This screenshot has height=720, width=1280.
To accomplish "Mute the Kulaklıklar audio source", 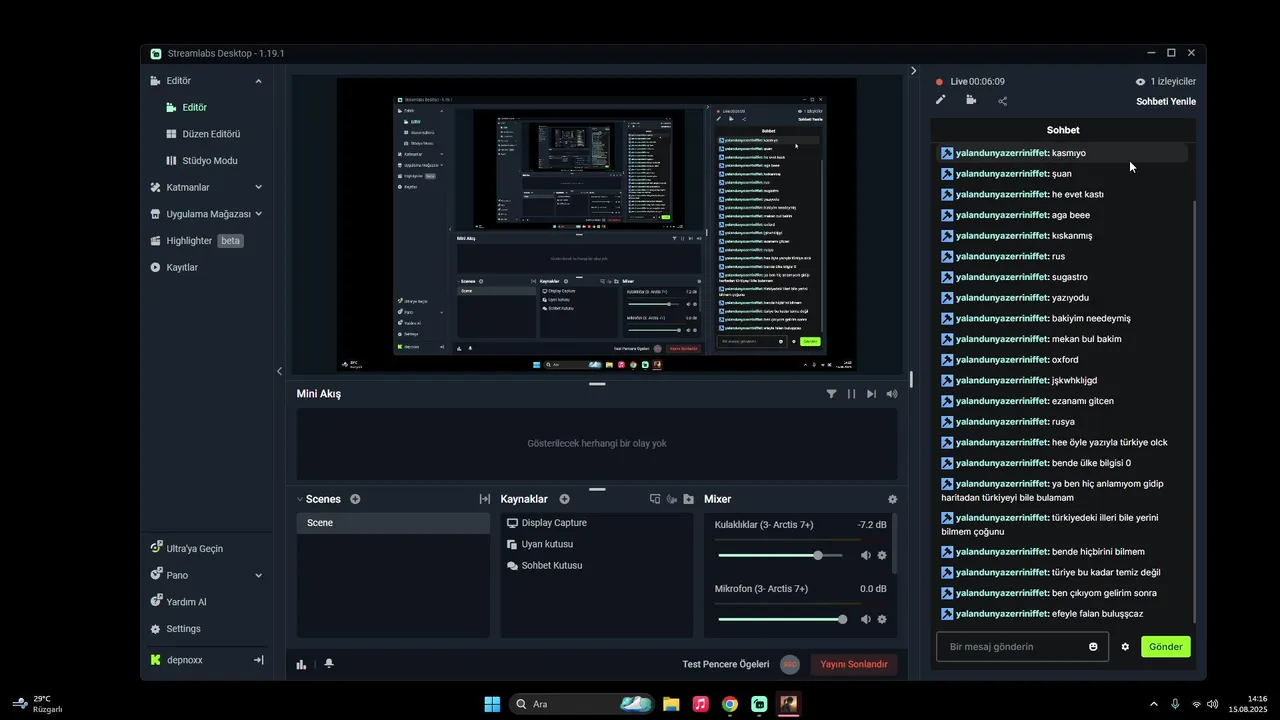I will tap(866, 555).
